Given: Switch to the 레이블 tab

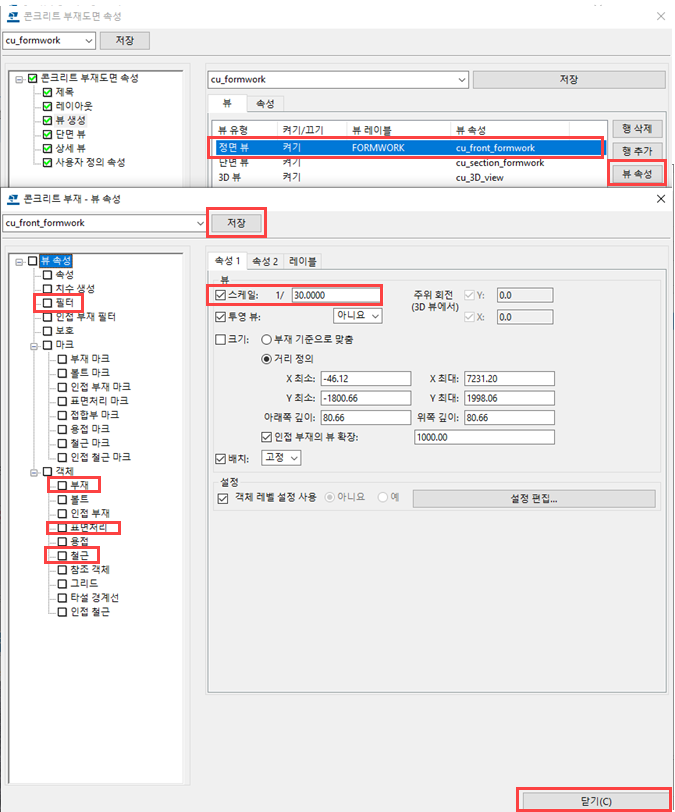Looking at the screenshot, I should (303, 262).
